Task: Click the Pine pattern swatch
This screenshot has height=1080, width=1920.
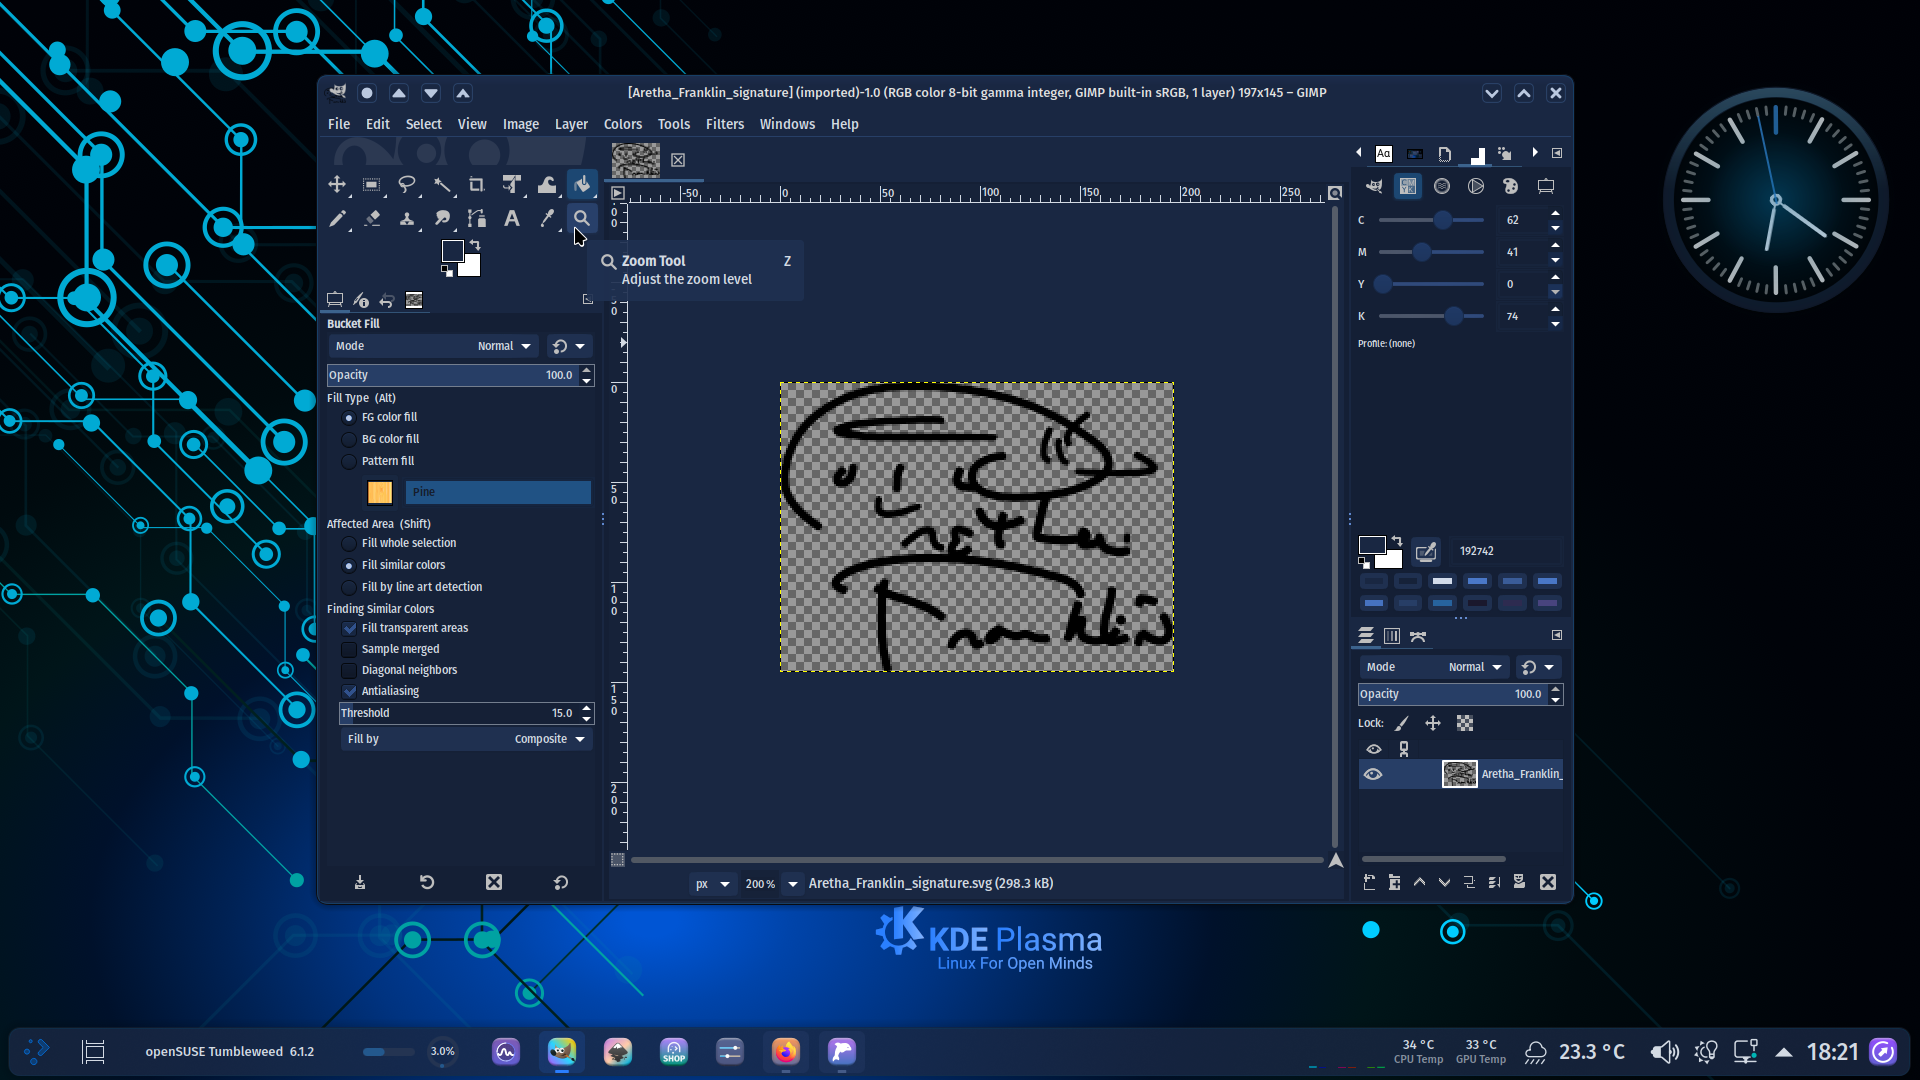Action: tap(380, 492)
